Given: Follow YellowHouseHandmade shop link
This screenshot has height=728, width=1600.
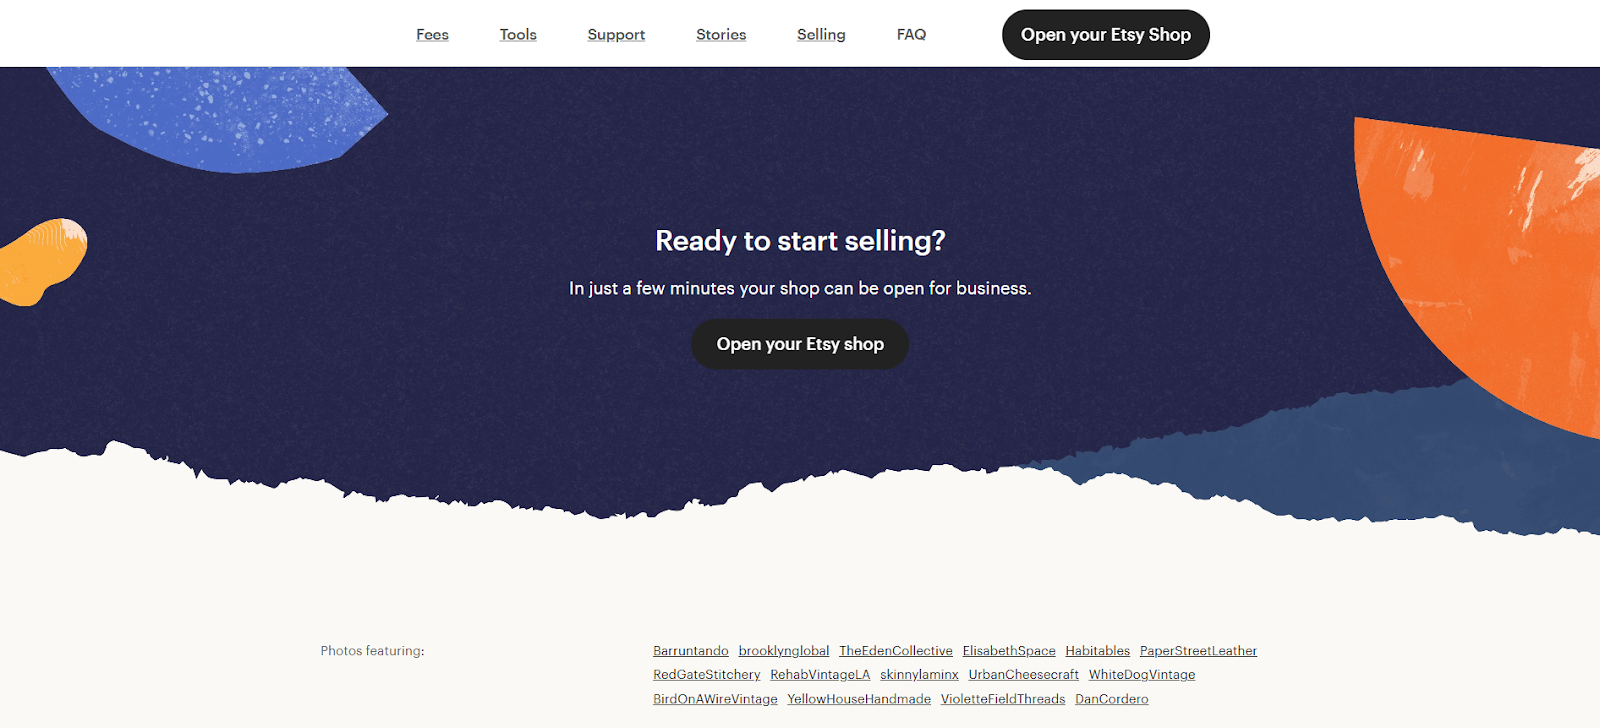Looking at the screenshot, I should (x=859, y=699).
